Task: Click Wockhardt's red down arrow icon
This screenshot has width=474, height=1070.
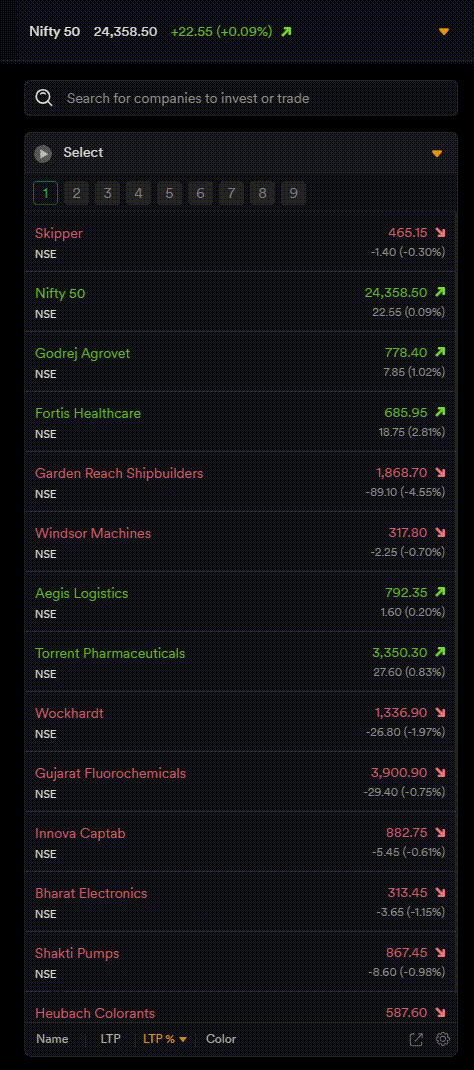Action: (x=441, y=712)
